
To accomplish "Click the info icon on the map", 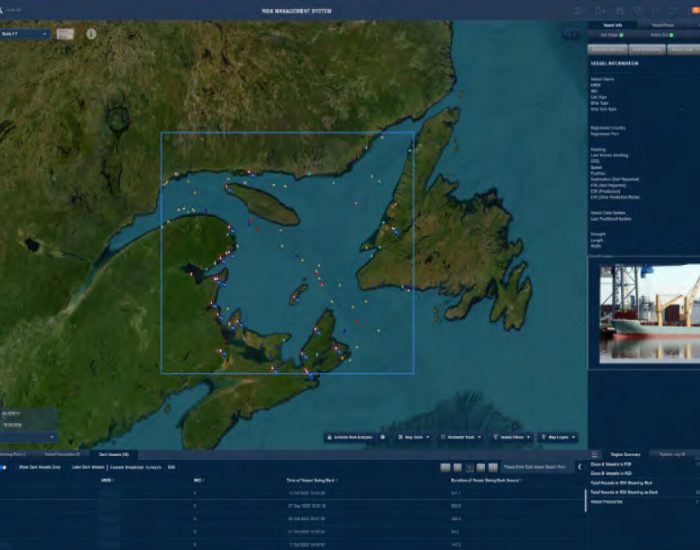I will (x=91, y=33).
